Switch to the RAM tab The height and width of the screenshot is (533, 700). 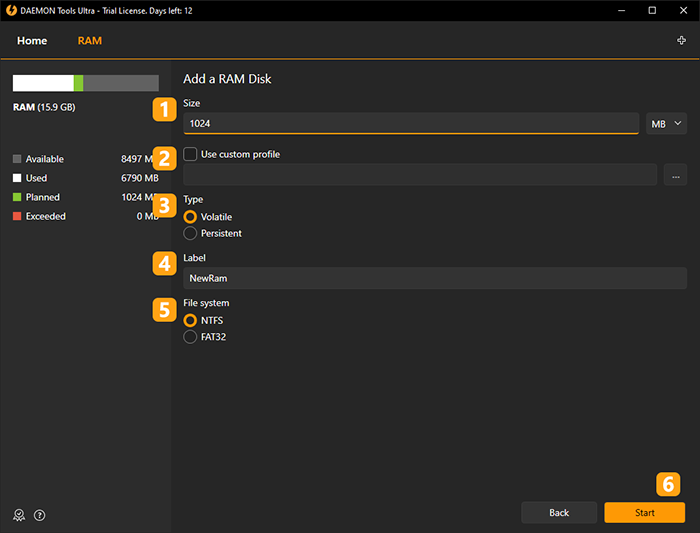point(90,41)
